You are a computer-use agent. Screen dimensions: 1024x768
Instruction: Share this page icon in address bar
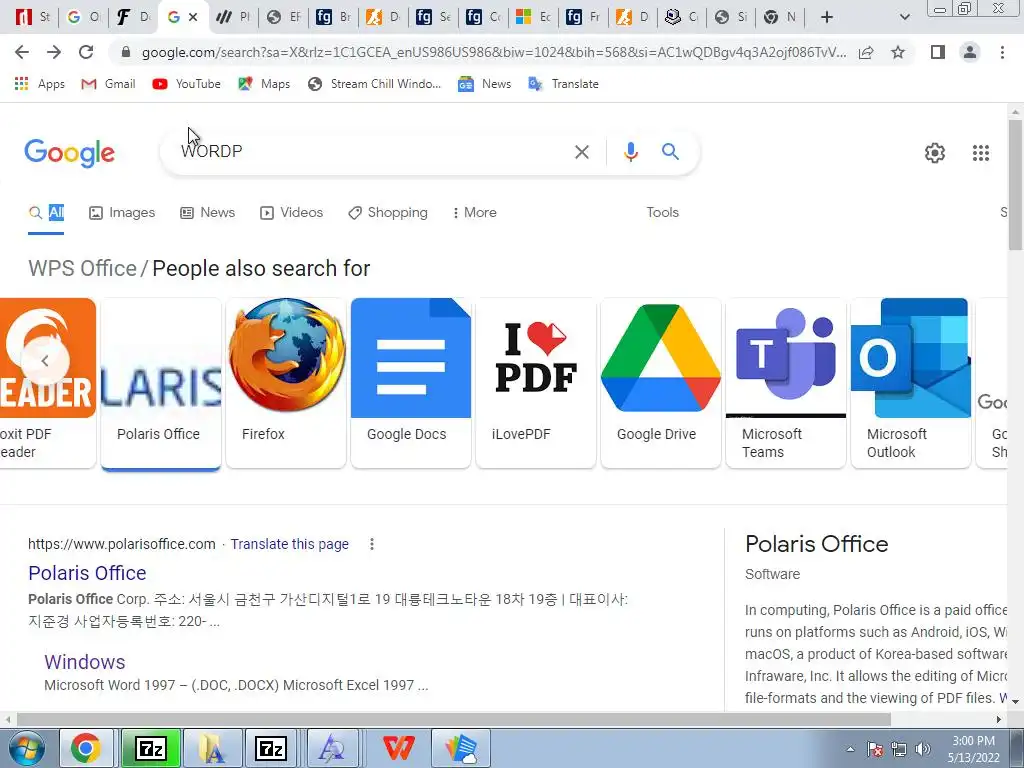[866, 52]
